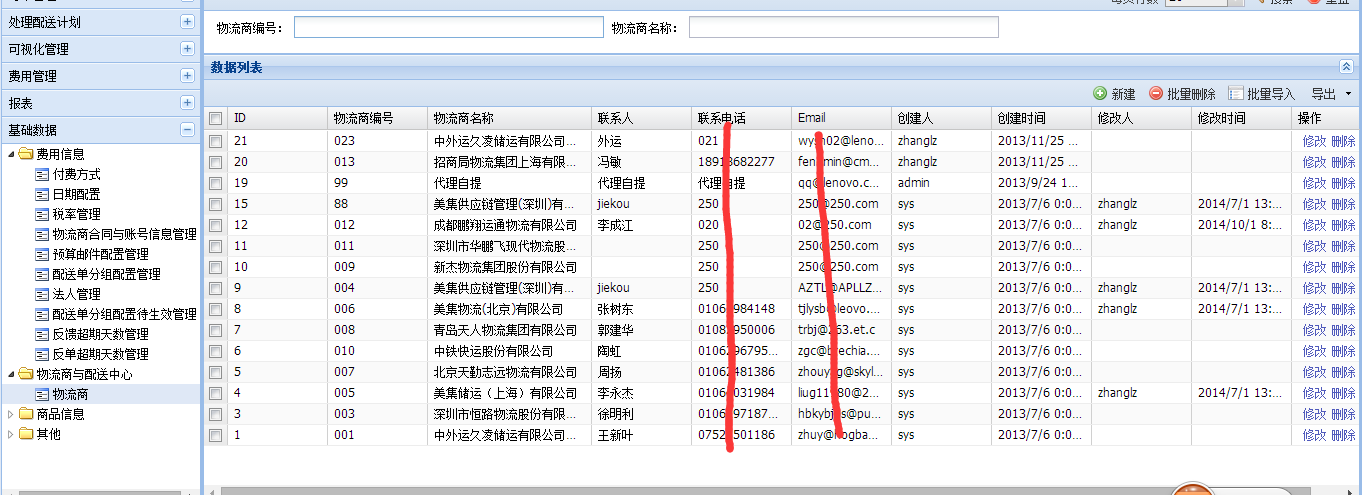The width and height of the screenshot is (1362, 495).
Task: Click the 批量导入 sheet icon
Action: (x=1235, y=93)
